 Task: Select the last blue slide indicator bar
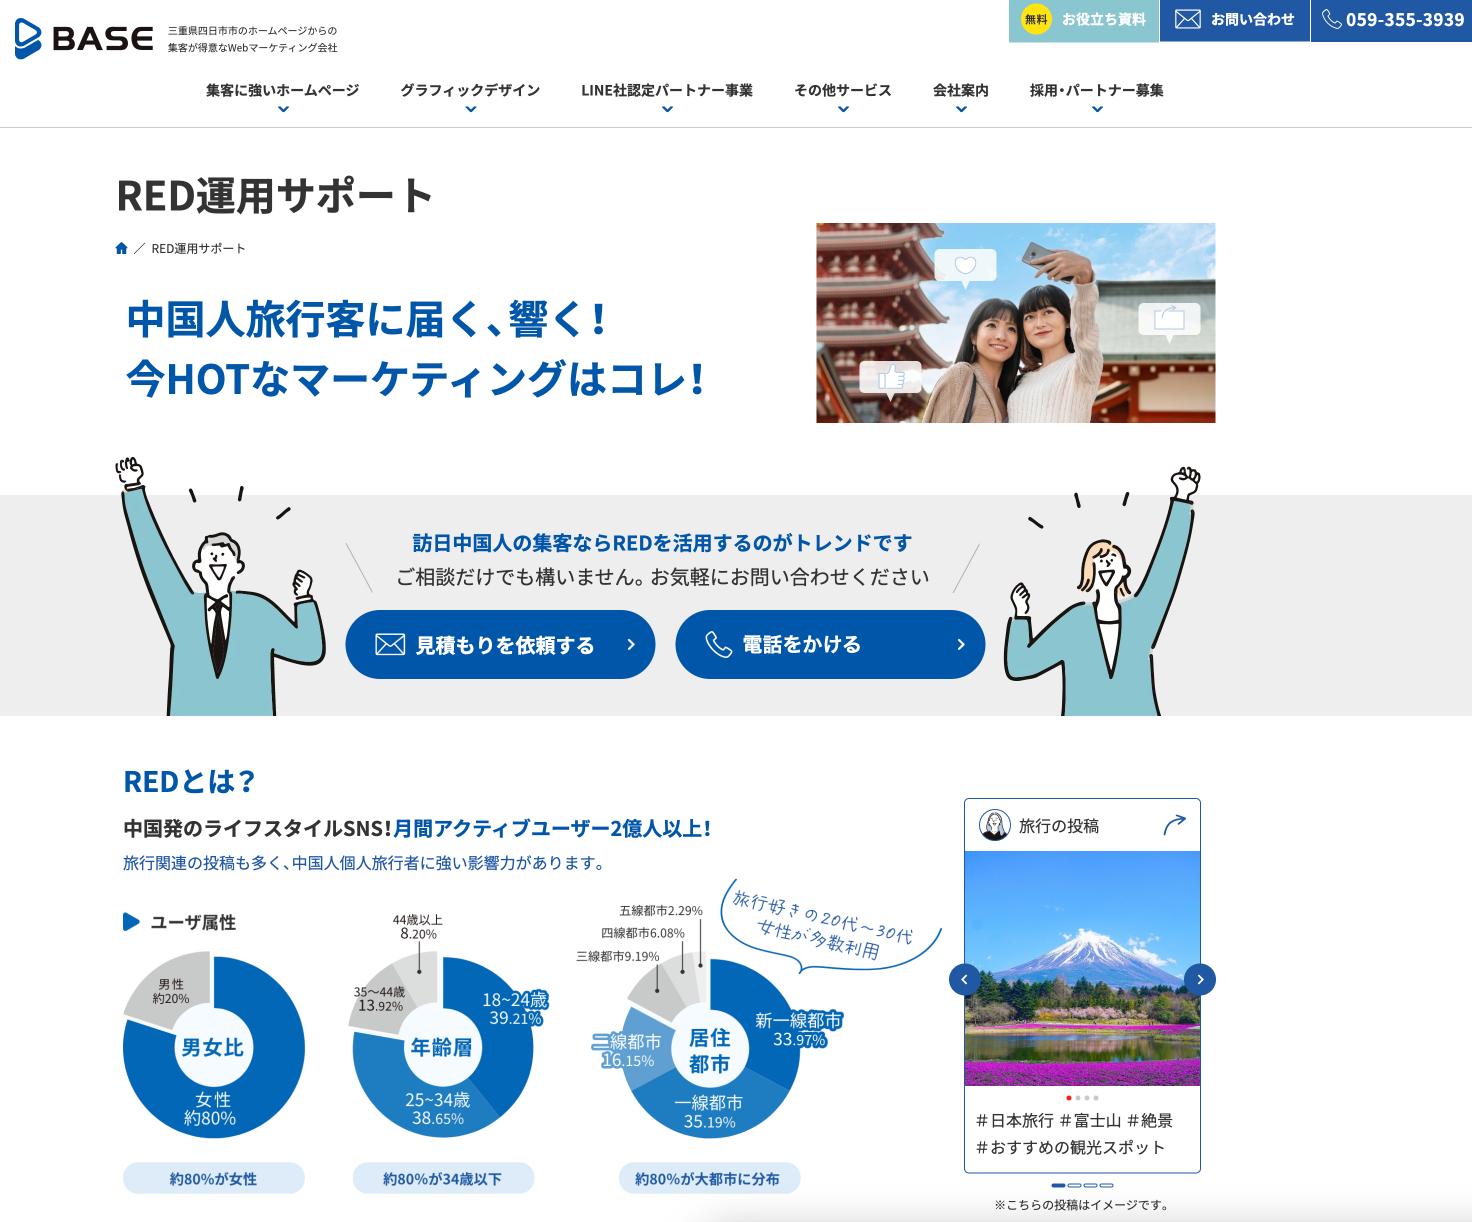click(1106, 1185)
